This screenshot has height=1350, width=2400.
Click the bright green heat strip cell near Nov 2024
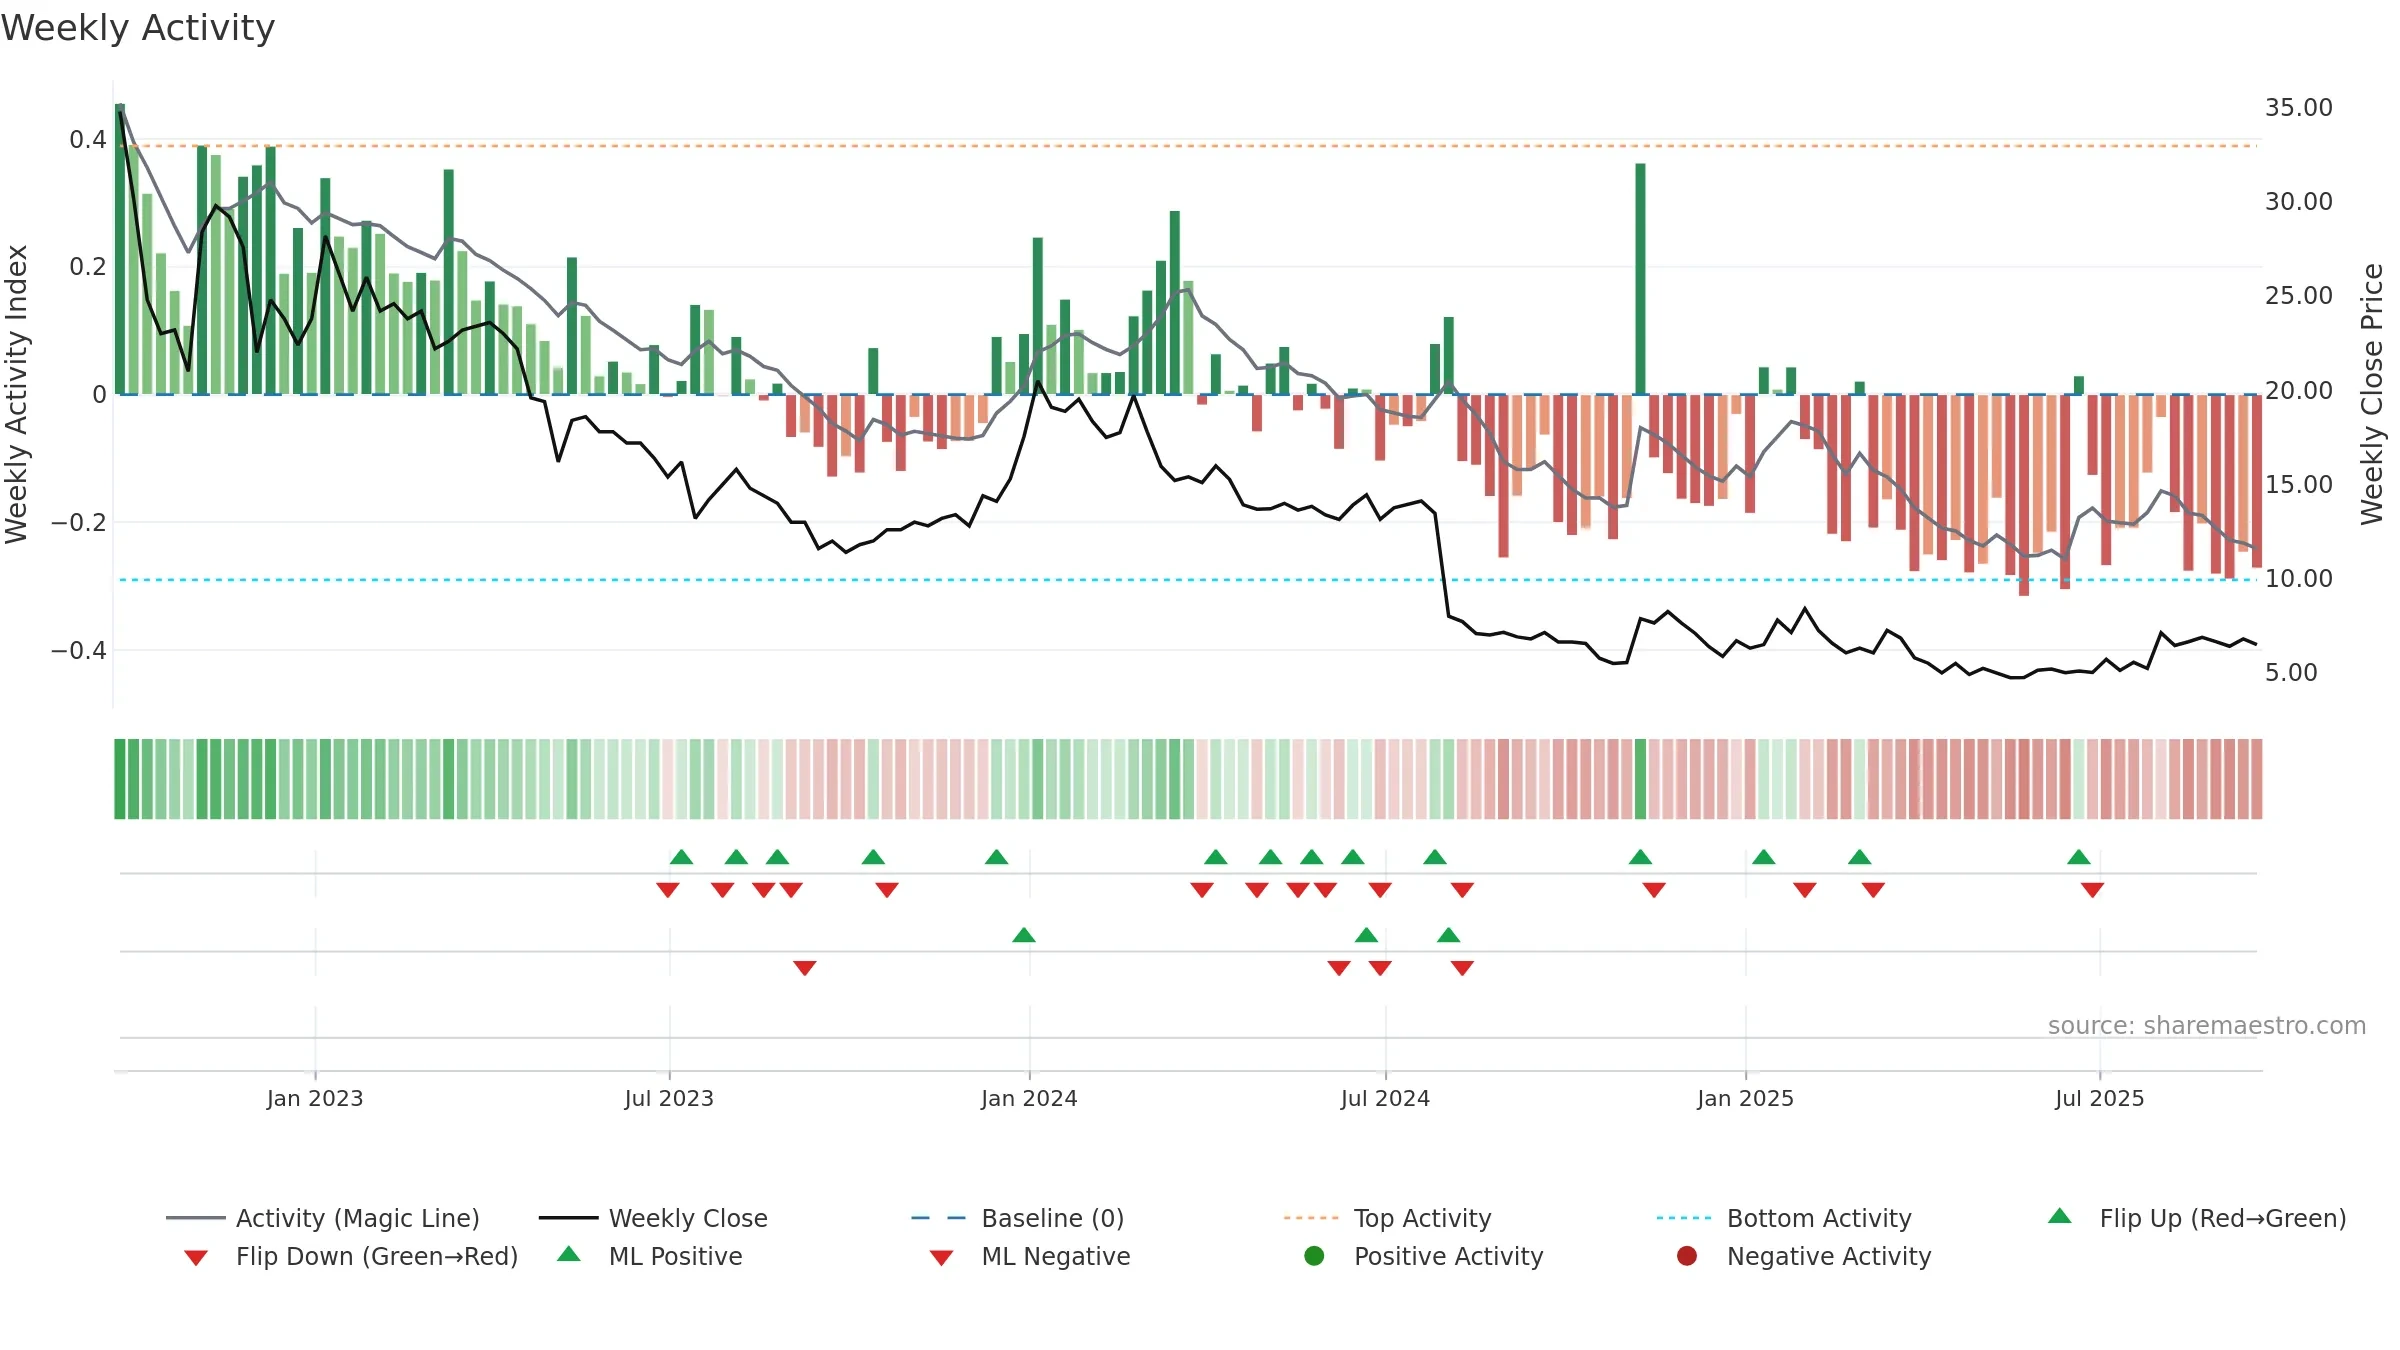coord(1640,779)
